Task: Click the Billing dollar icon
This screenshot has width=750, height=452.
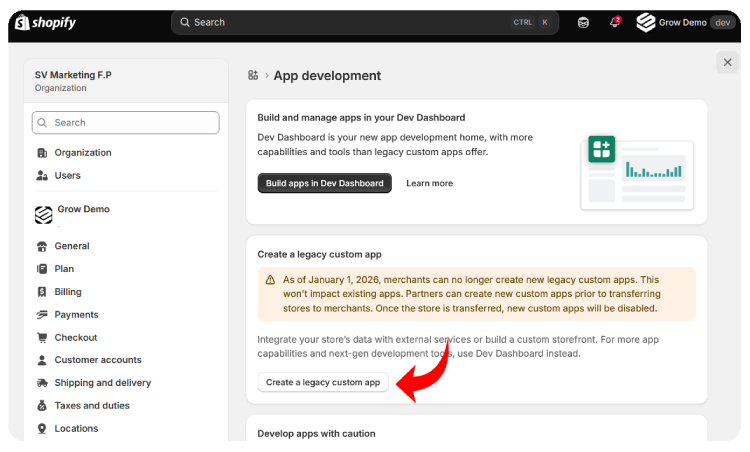Action: pos(42,292)
